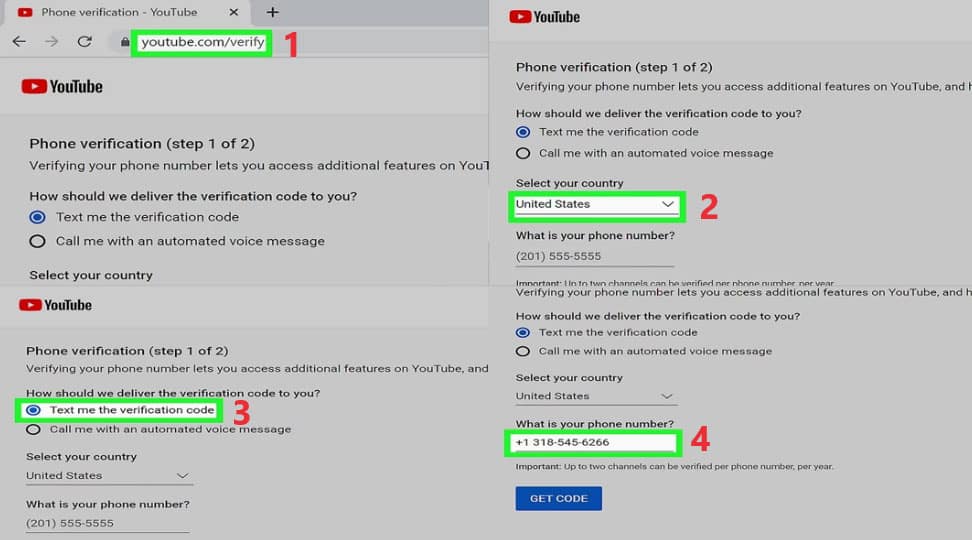Click the YouTube logo below the address bar

tap(62, 86)
